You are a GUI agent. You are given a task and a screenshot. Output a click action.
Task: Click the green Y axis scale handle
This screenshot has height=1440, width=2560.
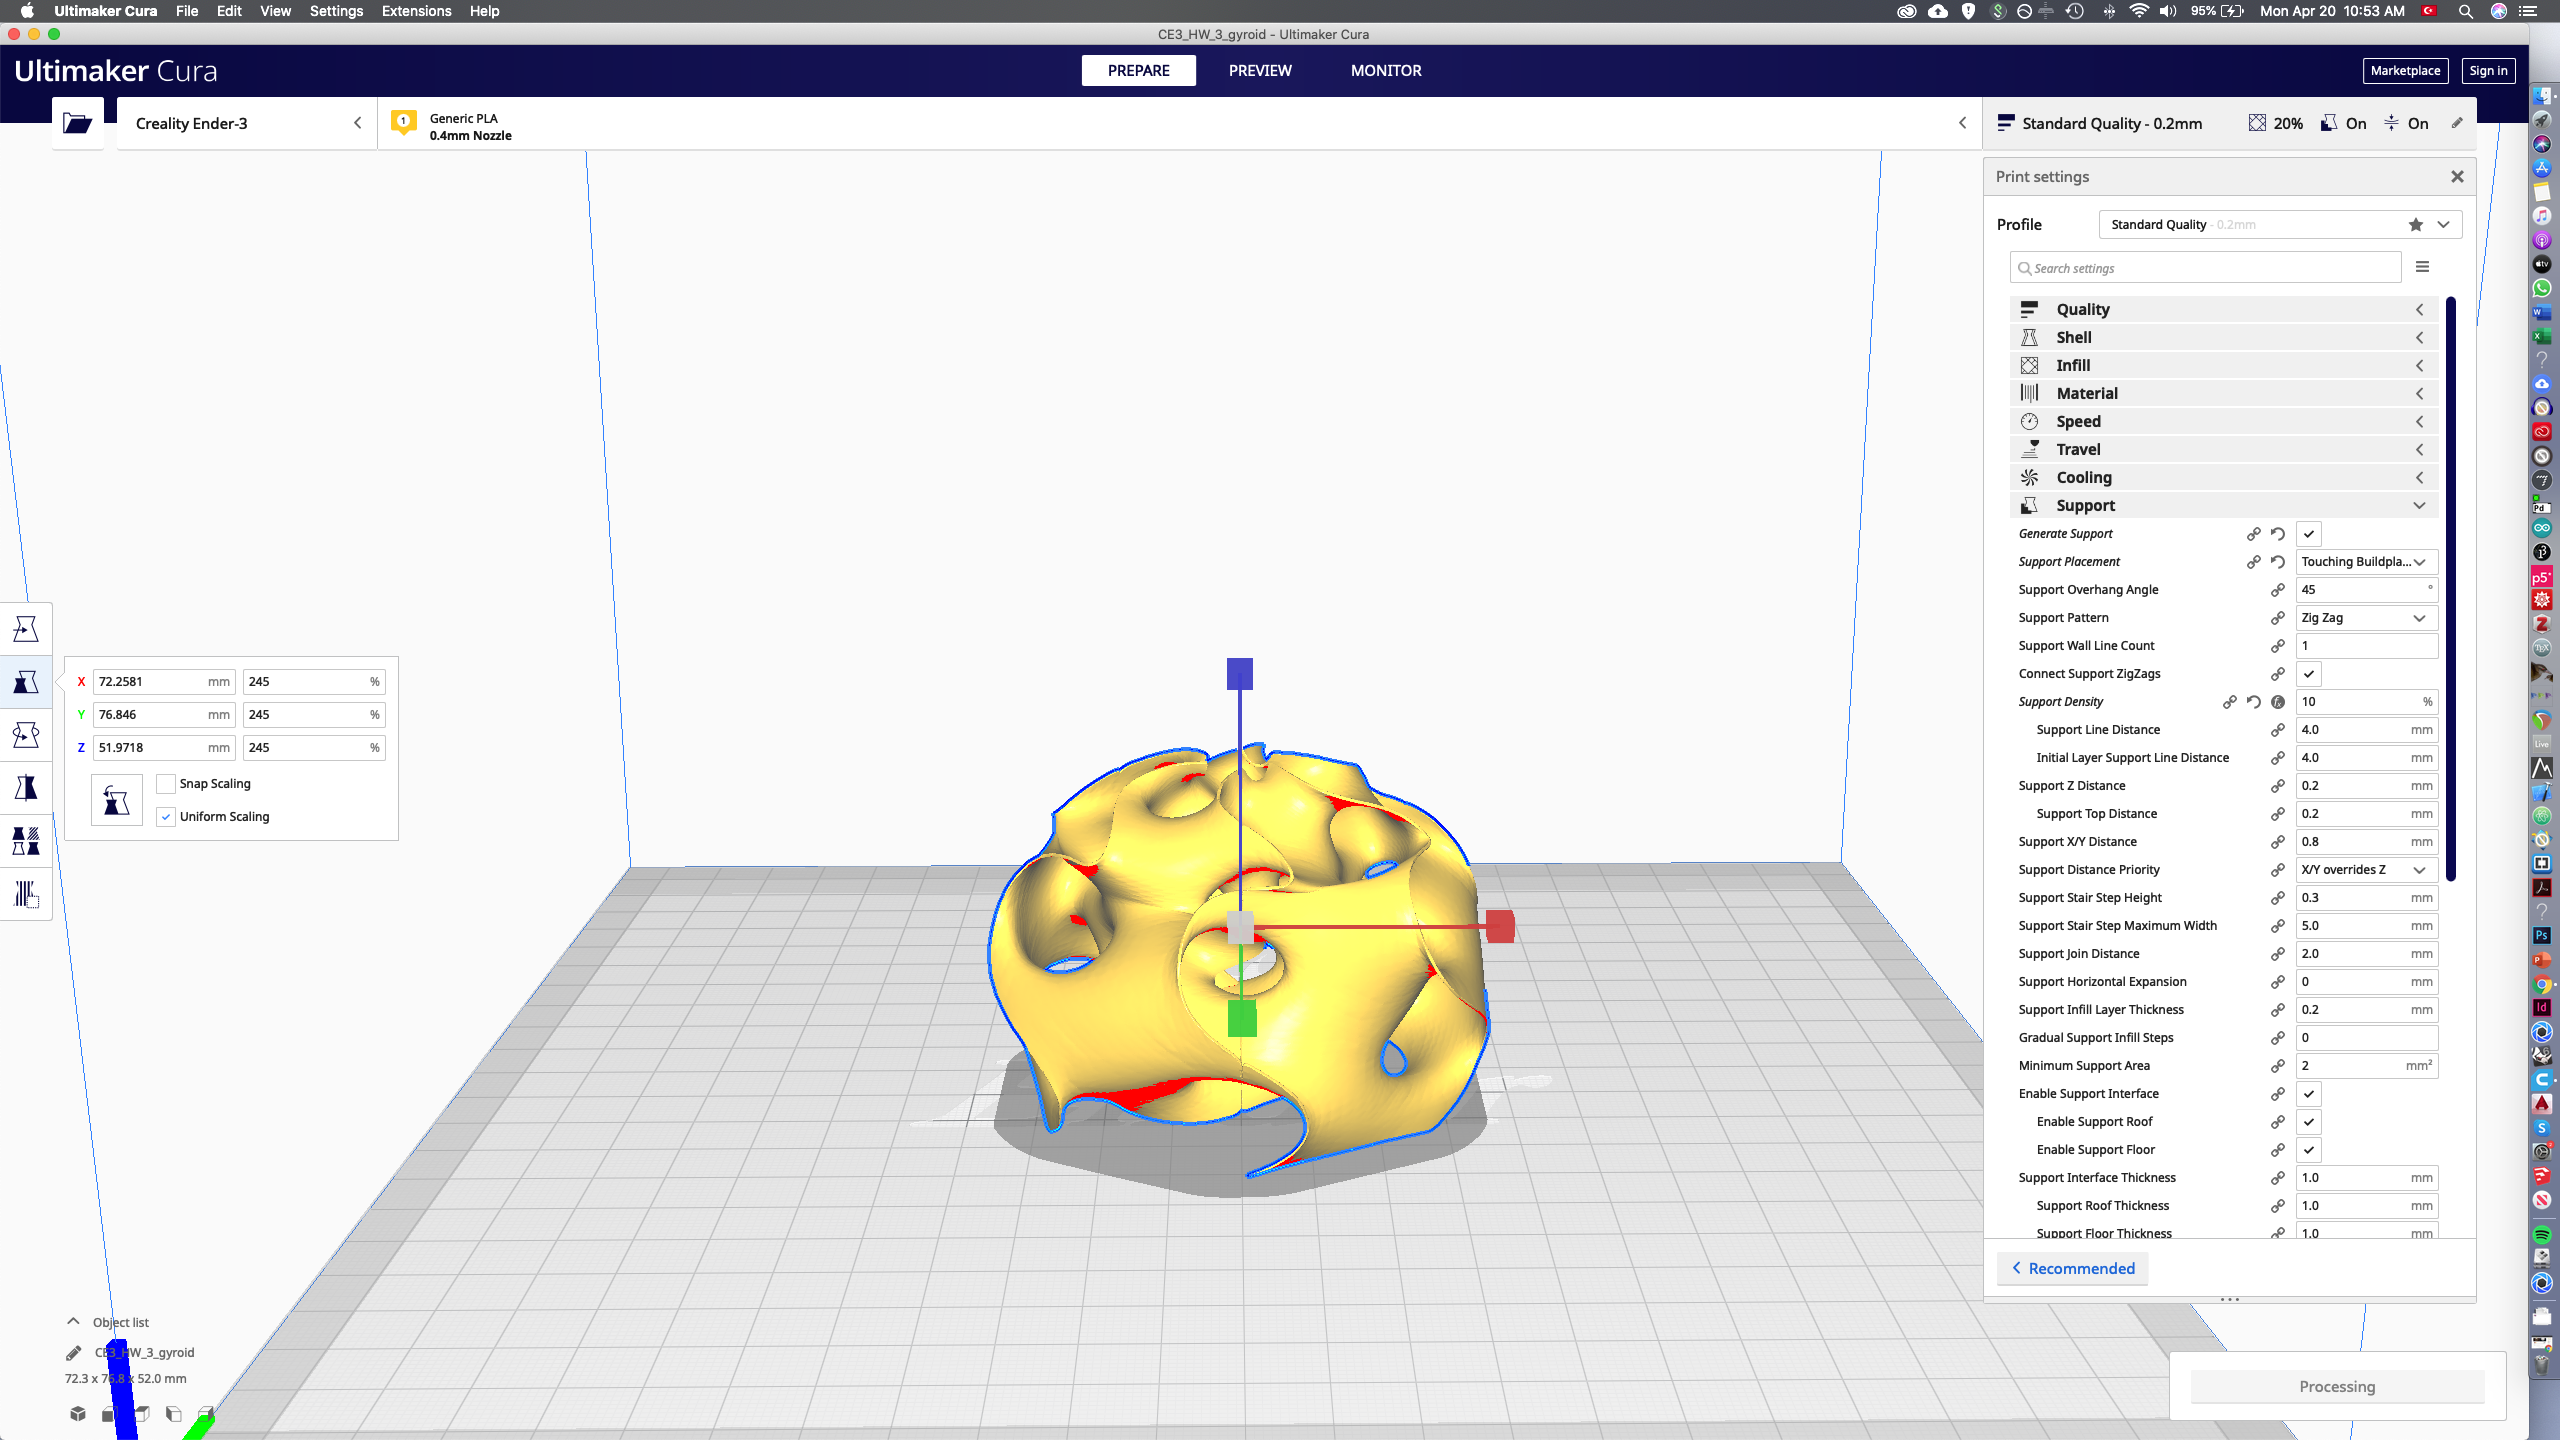(x=1242, y=1019)
